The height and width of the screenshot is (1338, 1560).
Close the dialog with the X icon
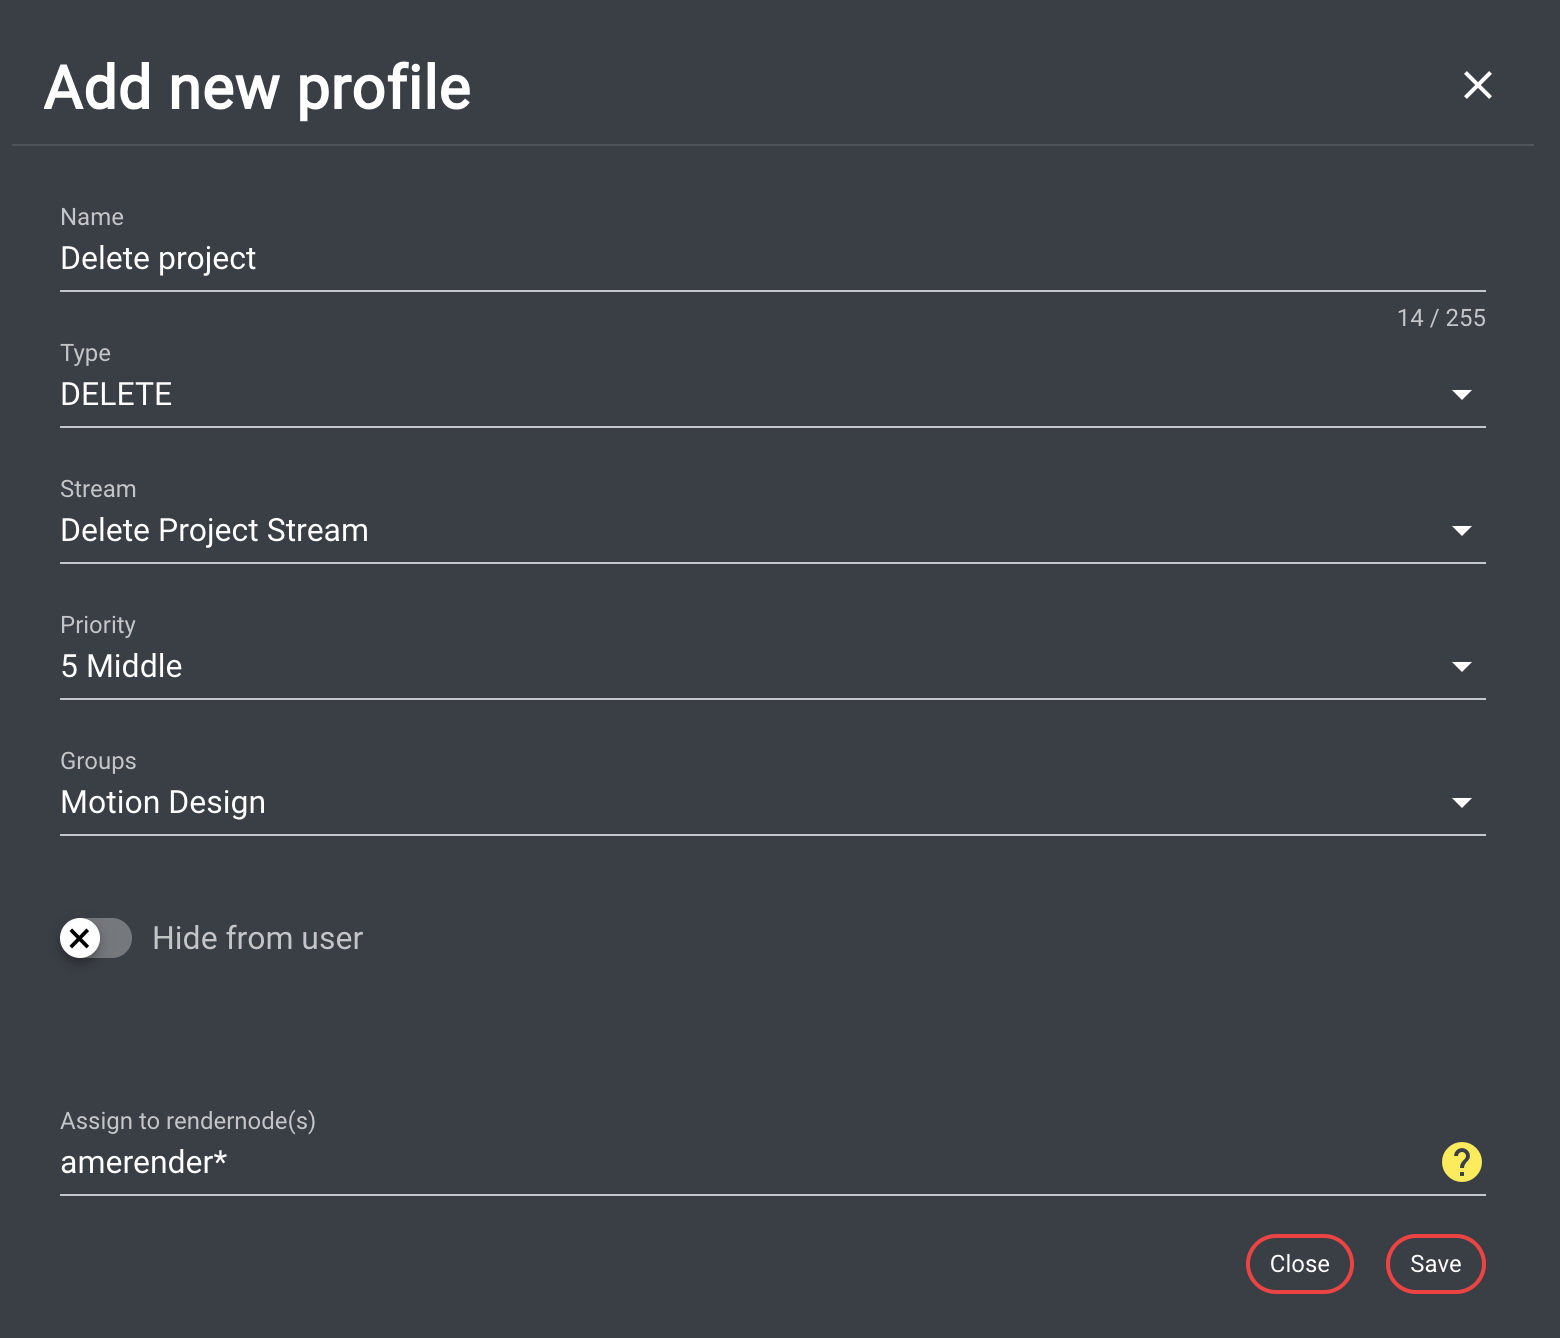(x=1477, y=85)
